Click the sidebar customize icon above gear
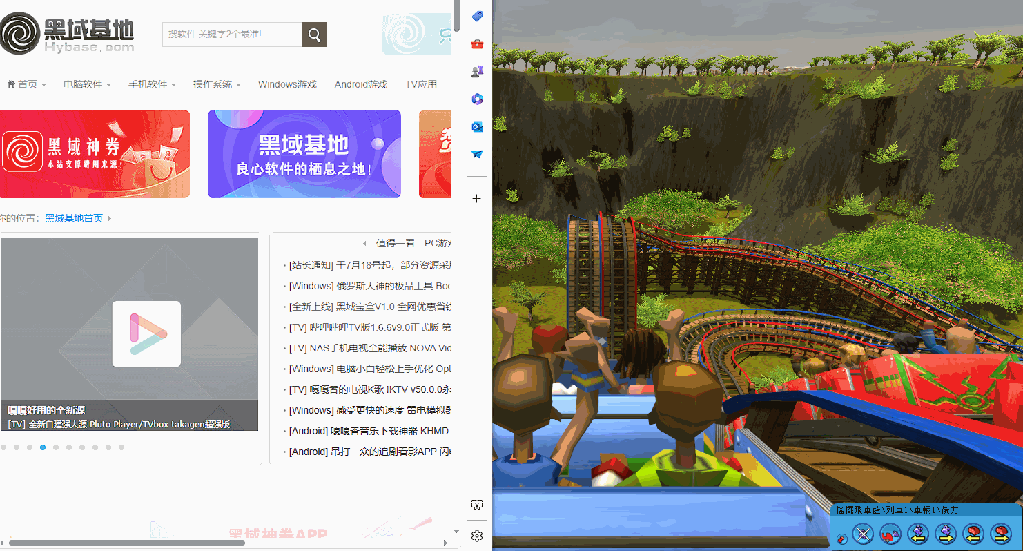The image size is (1023, 551). click(477, 505)
